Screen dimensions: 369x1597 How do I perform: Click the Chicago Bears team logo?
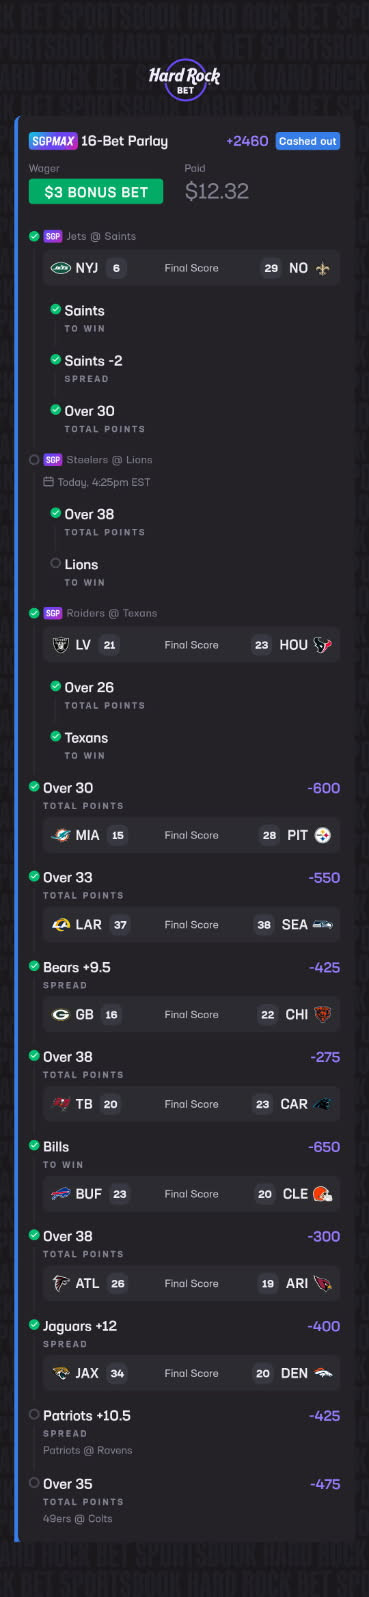coord(322,1014)
